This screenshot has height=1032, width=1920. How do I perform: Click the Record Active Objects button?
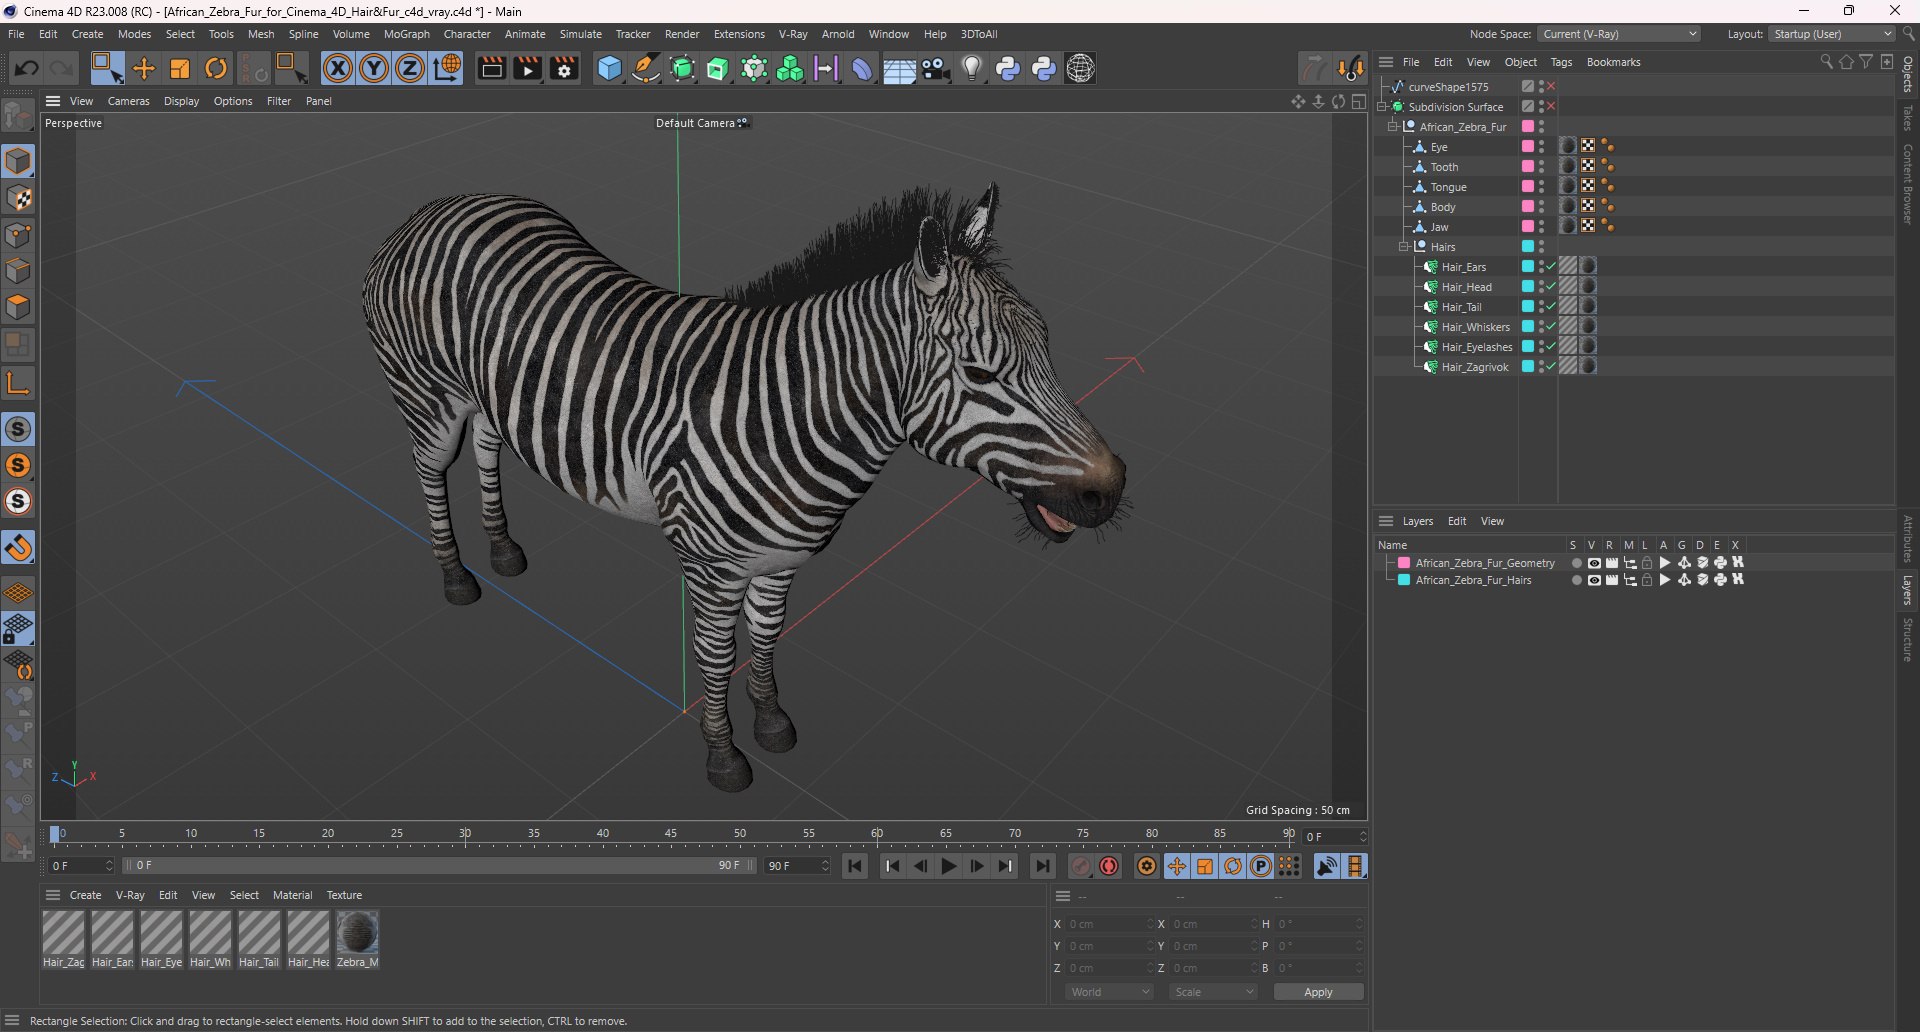(x=1080, y=866)
